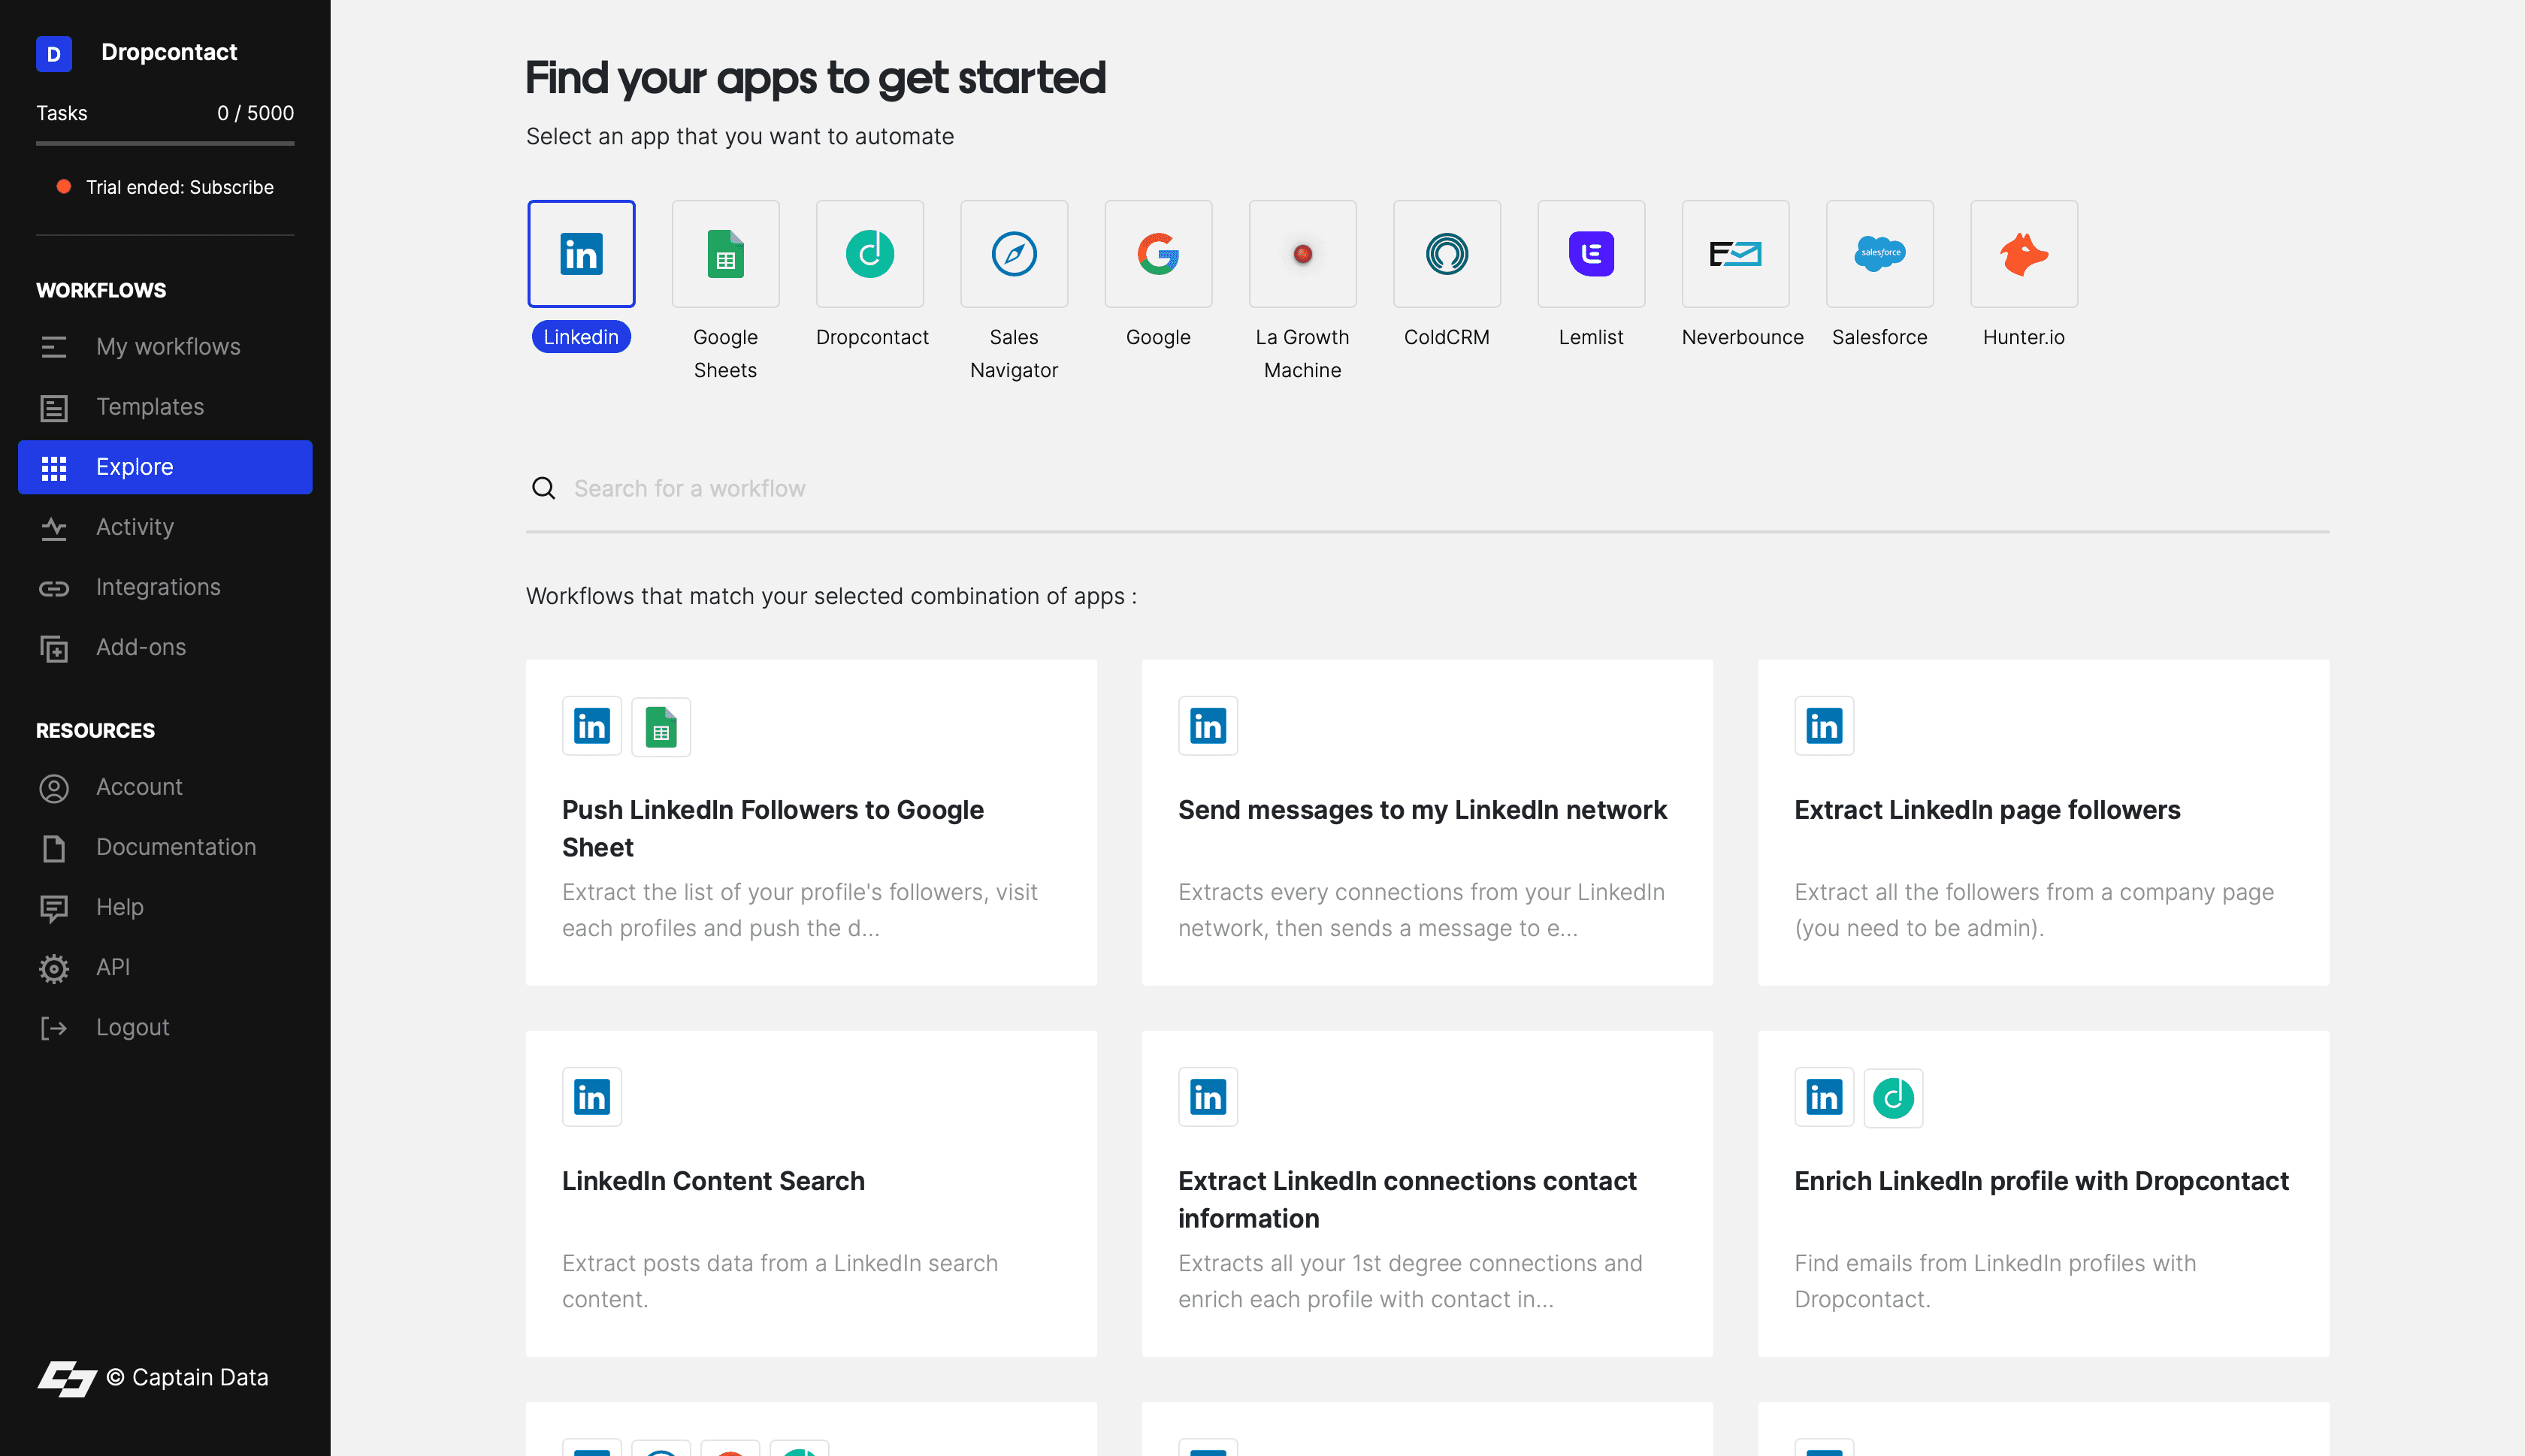The image size is (2525, 1456).
Task: Click the Help chat bubble icon
Action: [54, 908]
